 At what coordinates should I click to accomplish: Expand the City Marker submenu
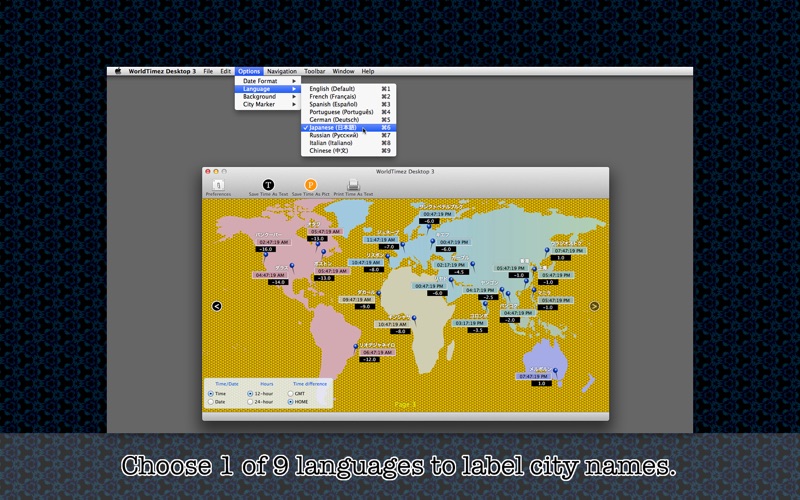click(x=268, y=104)
